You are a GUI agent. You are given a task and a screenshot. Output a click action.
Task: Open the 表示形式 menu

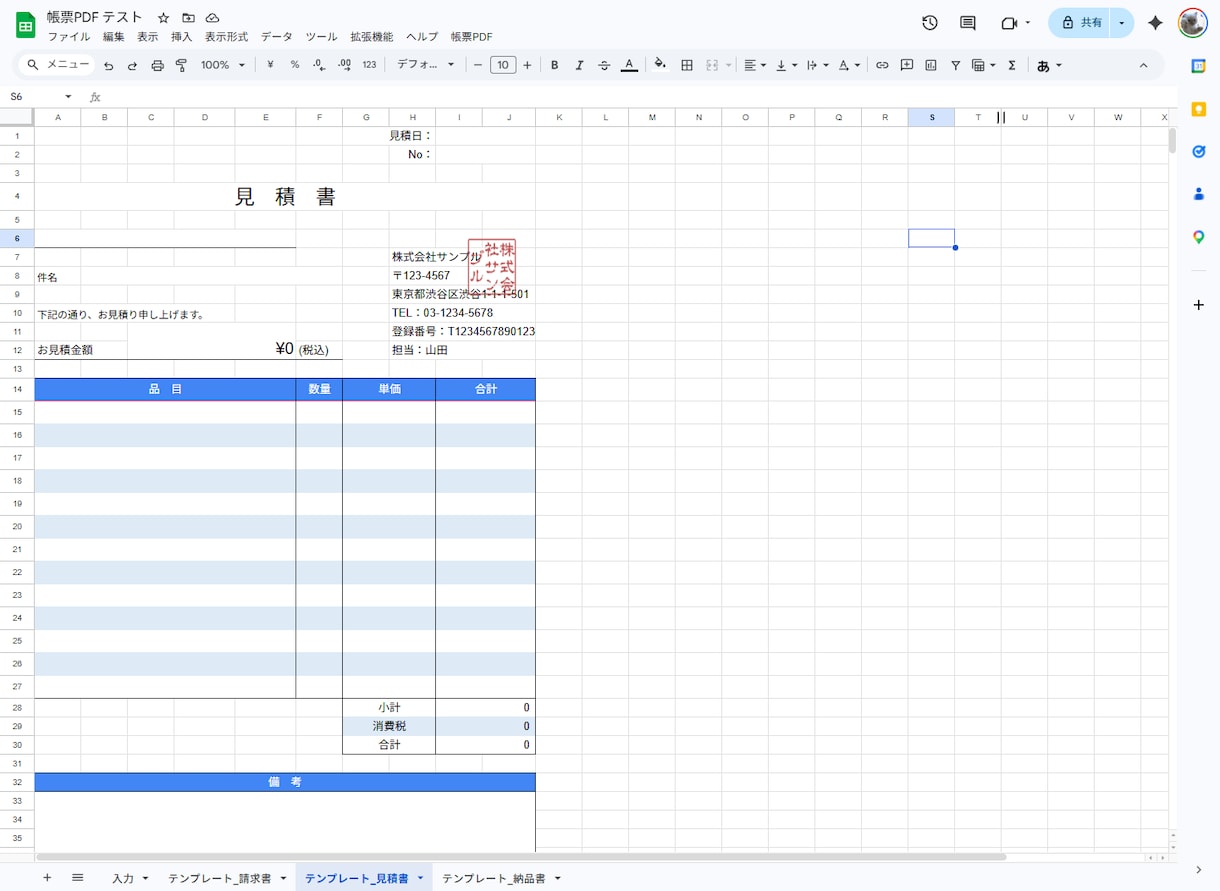pyautogui.click(x=227, y=37)
